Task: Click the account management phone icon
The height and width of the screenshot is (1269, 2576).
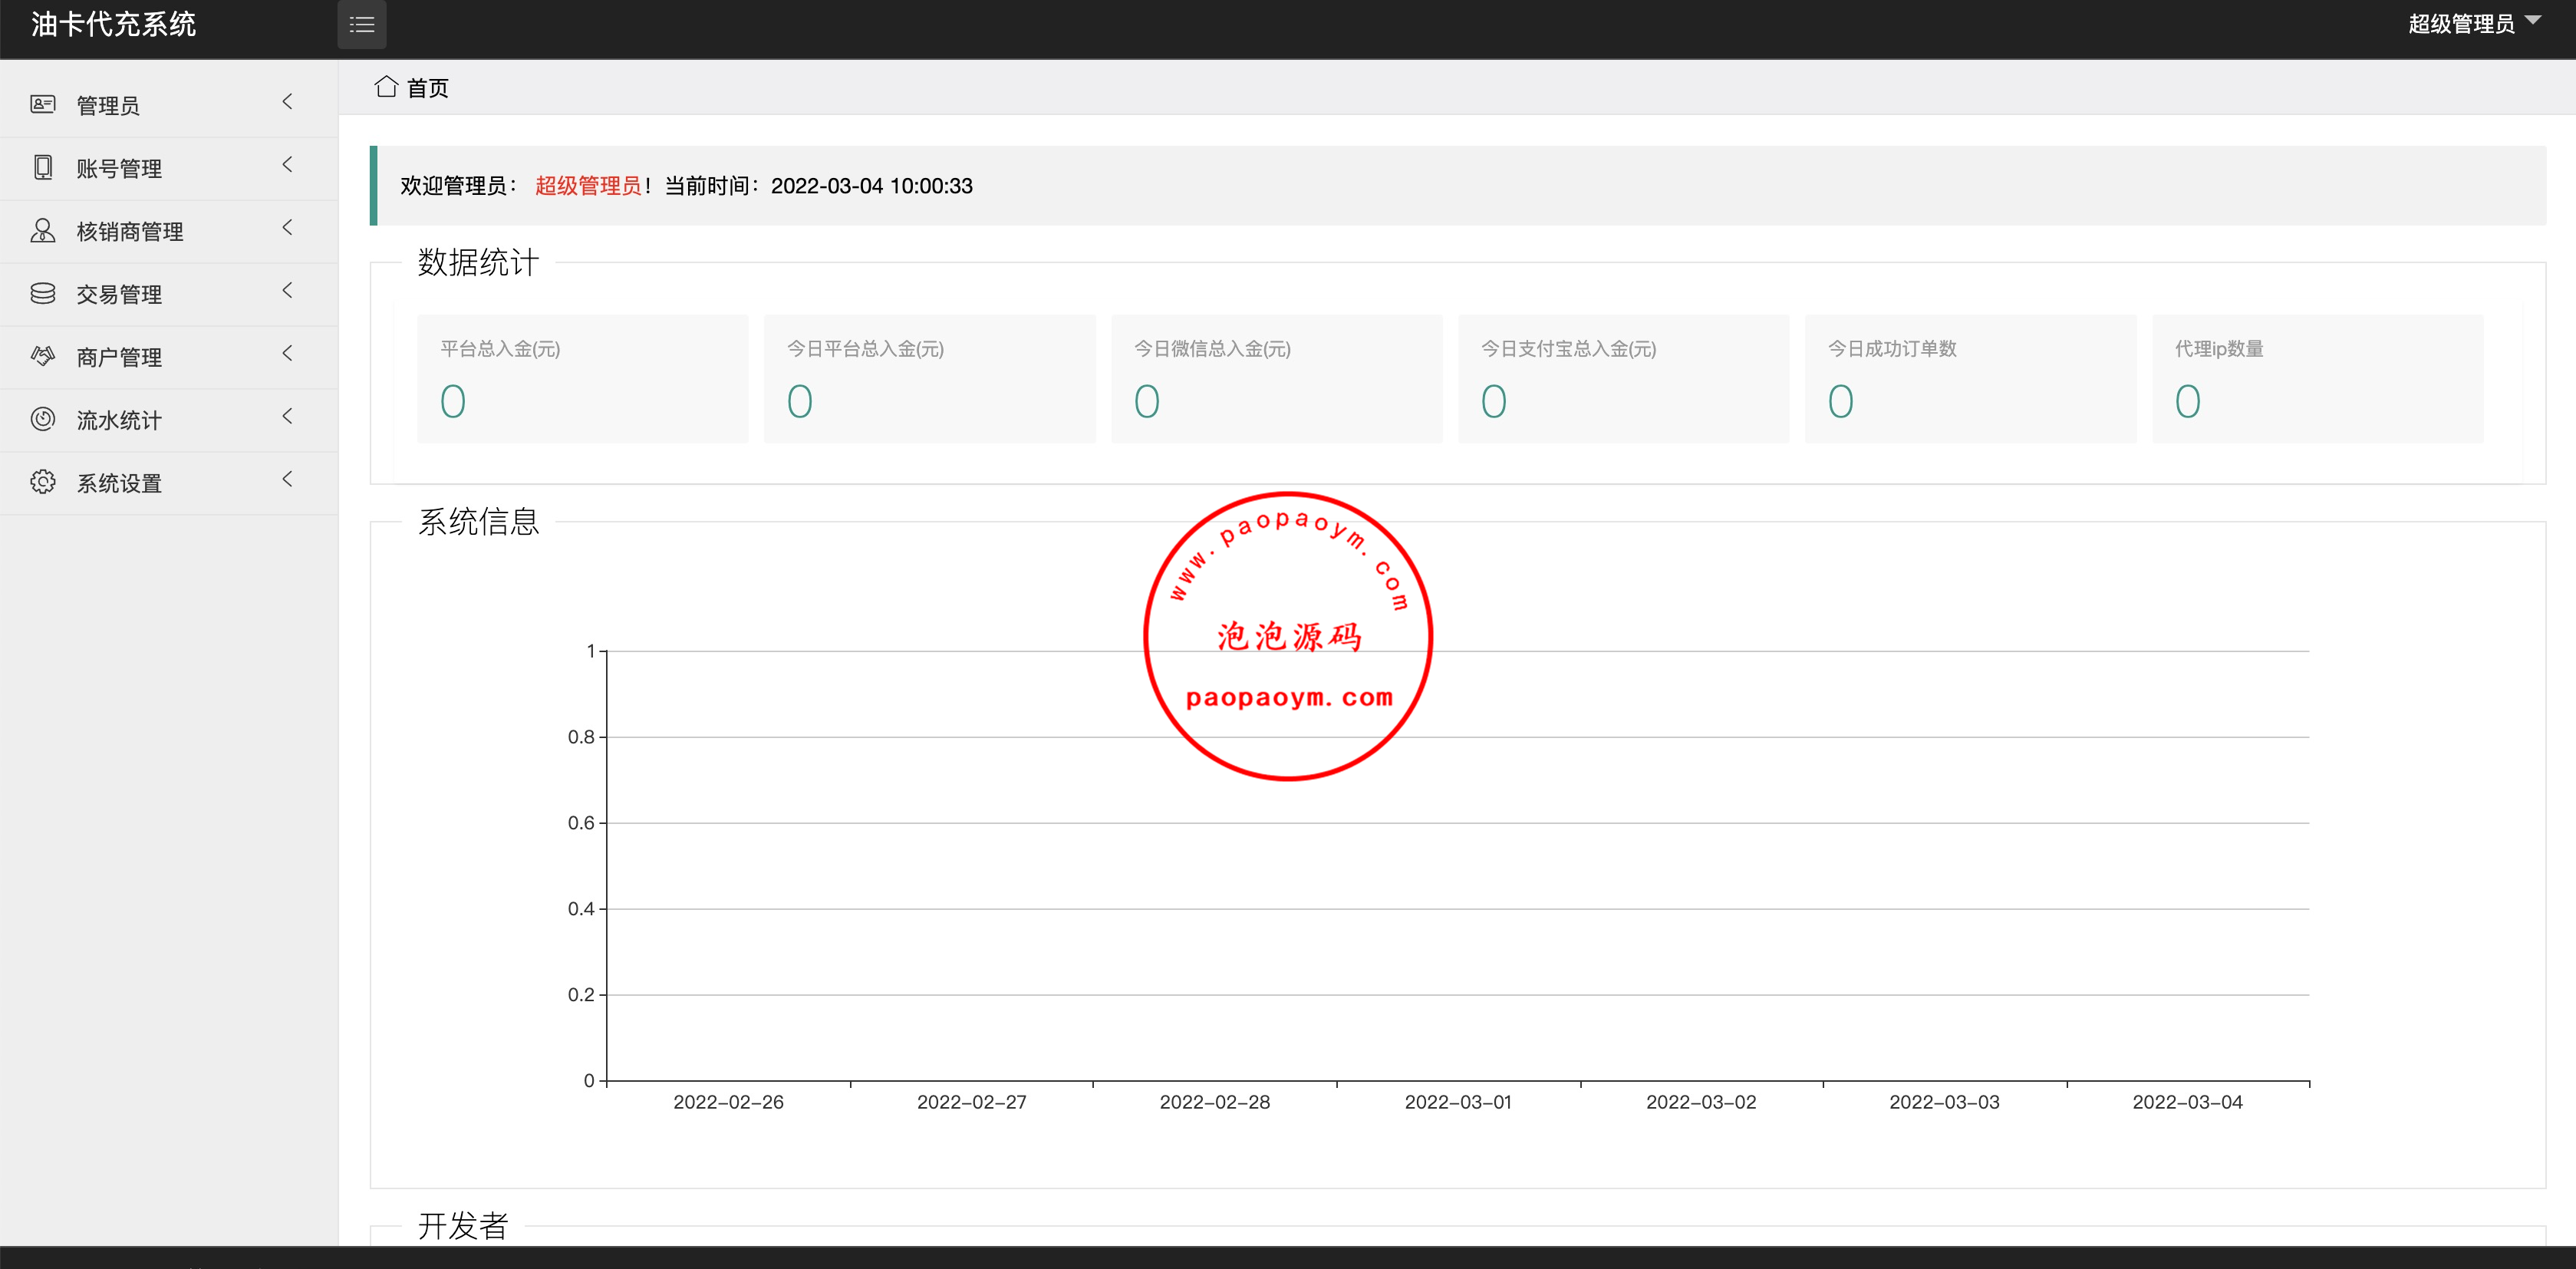Action: (x=42, y=167)
